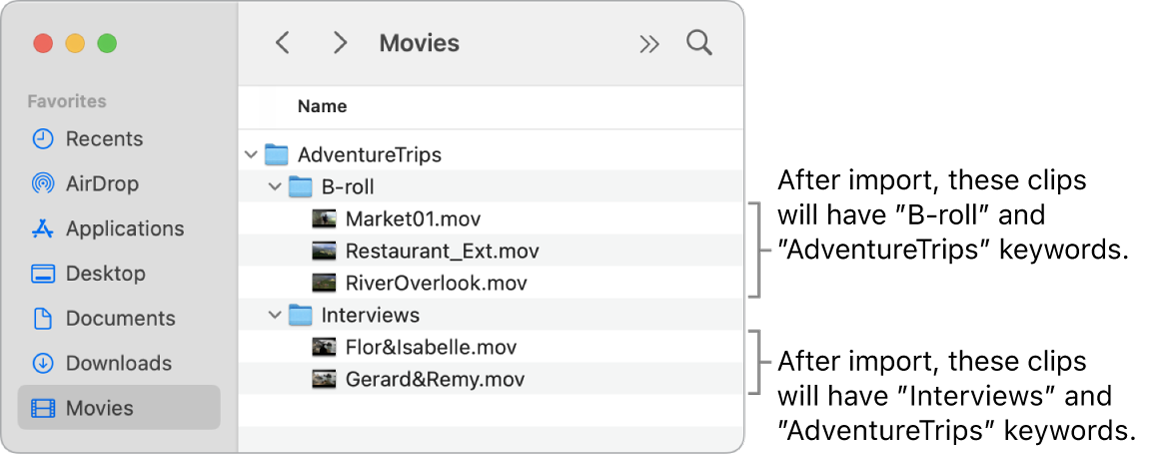Viewport: 1166px width, 458px height.
Task: Open Recents in the sidebar
Action: pos(103,139)
